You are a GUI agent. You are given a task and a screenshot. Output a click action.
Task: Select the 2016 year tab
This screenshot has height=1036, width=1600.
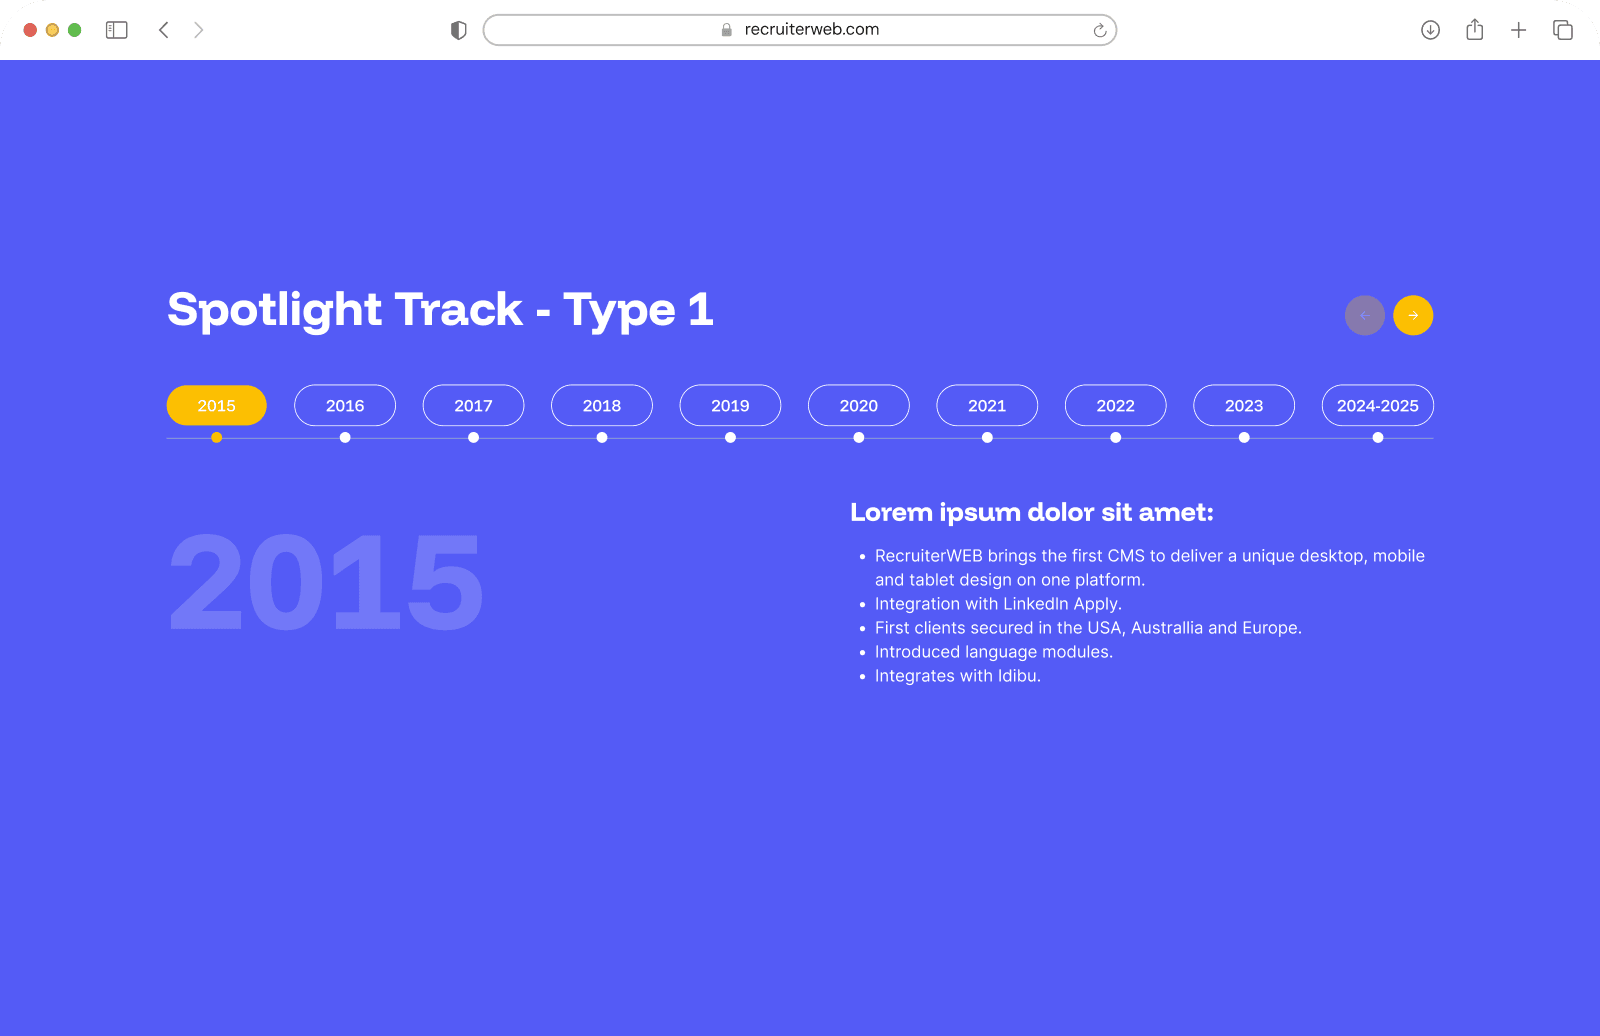pos(345,405)
